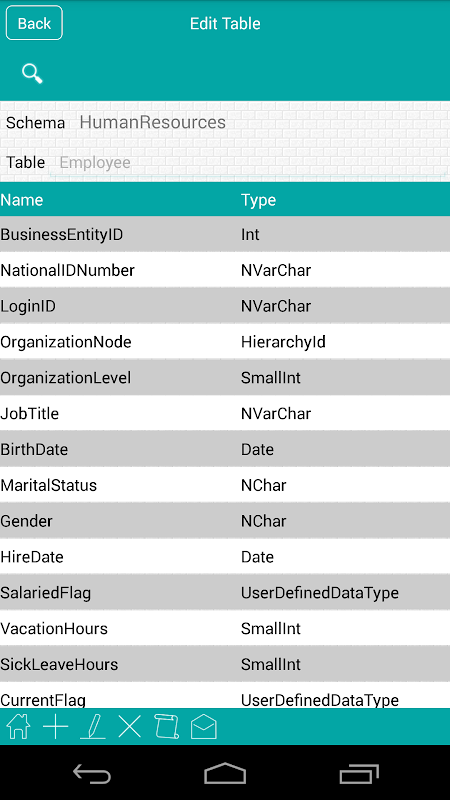Select the BusinessEntityID column row
Screen dimensions: 450x800
click(x=225, y=234)
